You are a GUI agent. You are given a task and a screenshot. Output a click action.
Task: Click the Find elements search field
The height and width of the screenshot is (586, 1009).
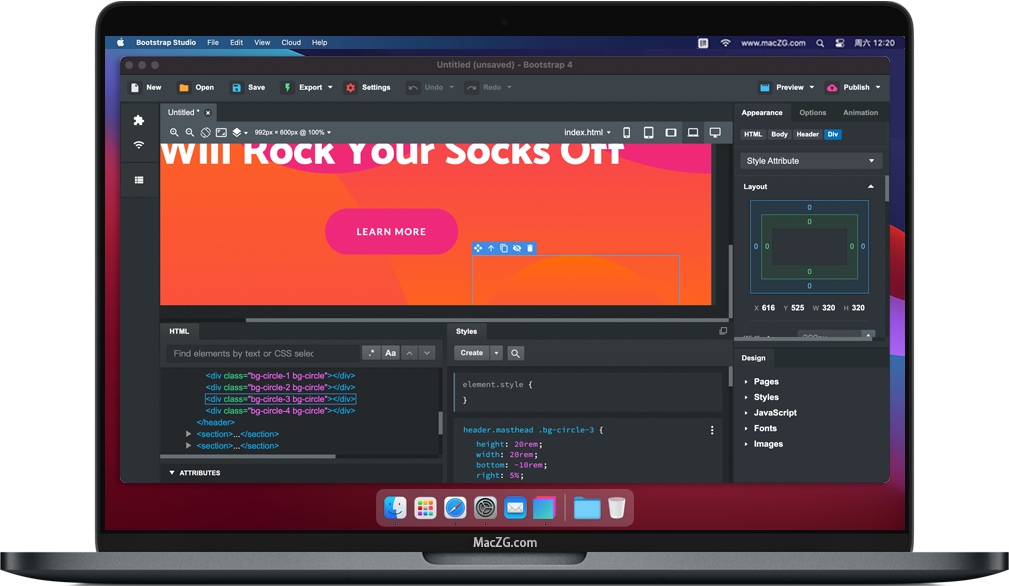(263, 353)
